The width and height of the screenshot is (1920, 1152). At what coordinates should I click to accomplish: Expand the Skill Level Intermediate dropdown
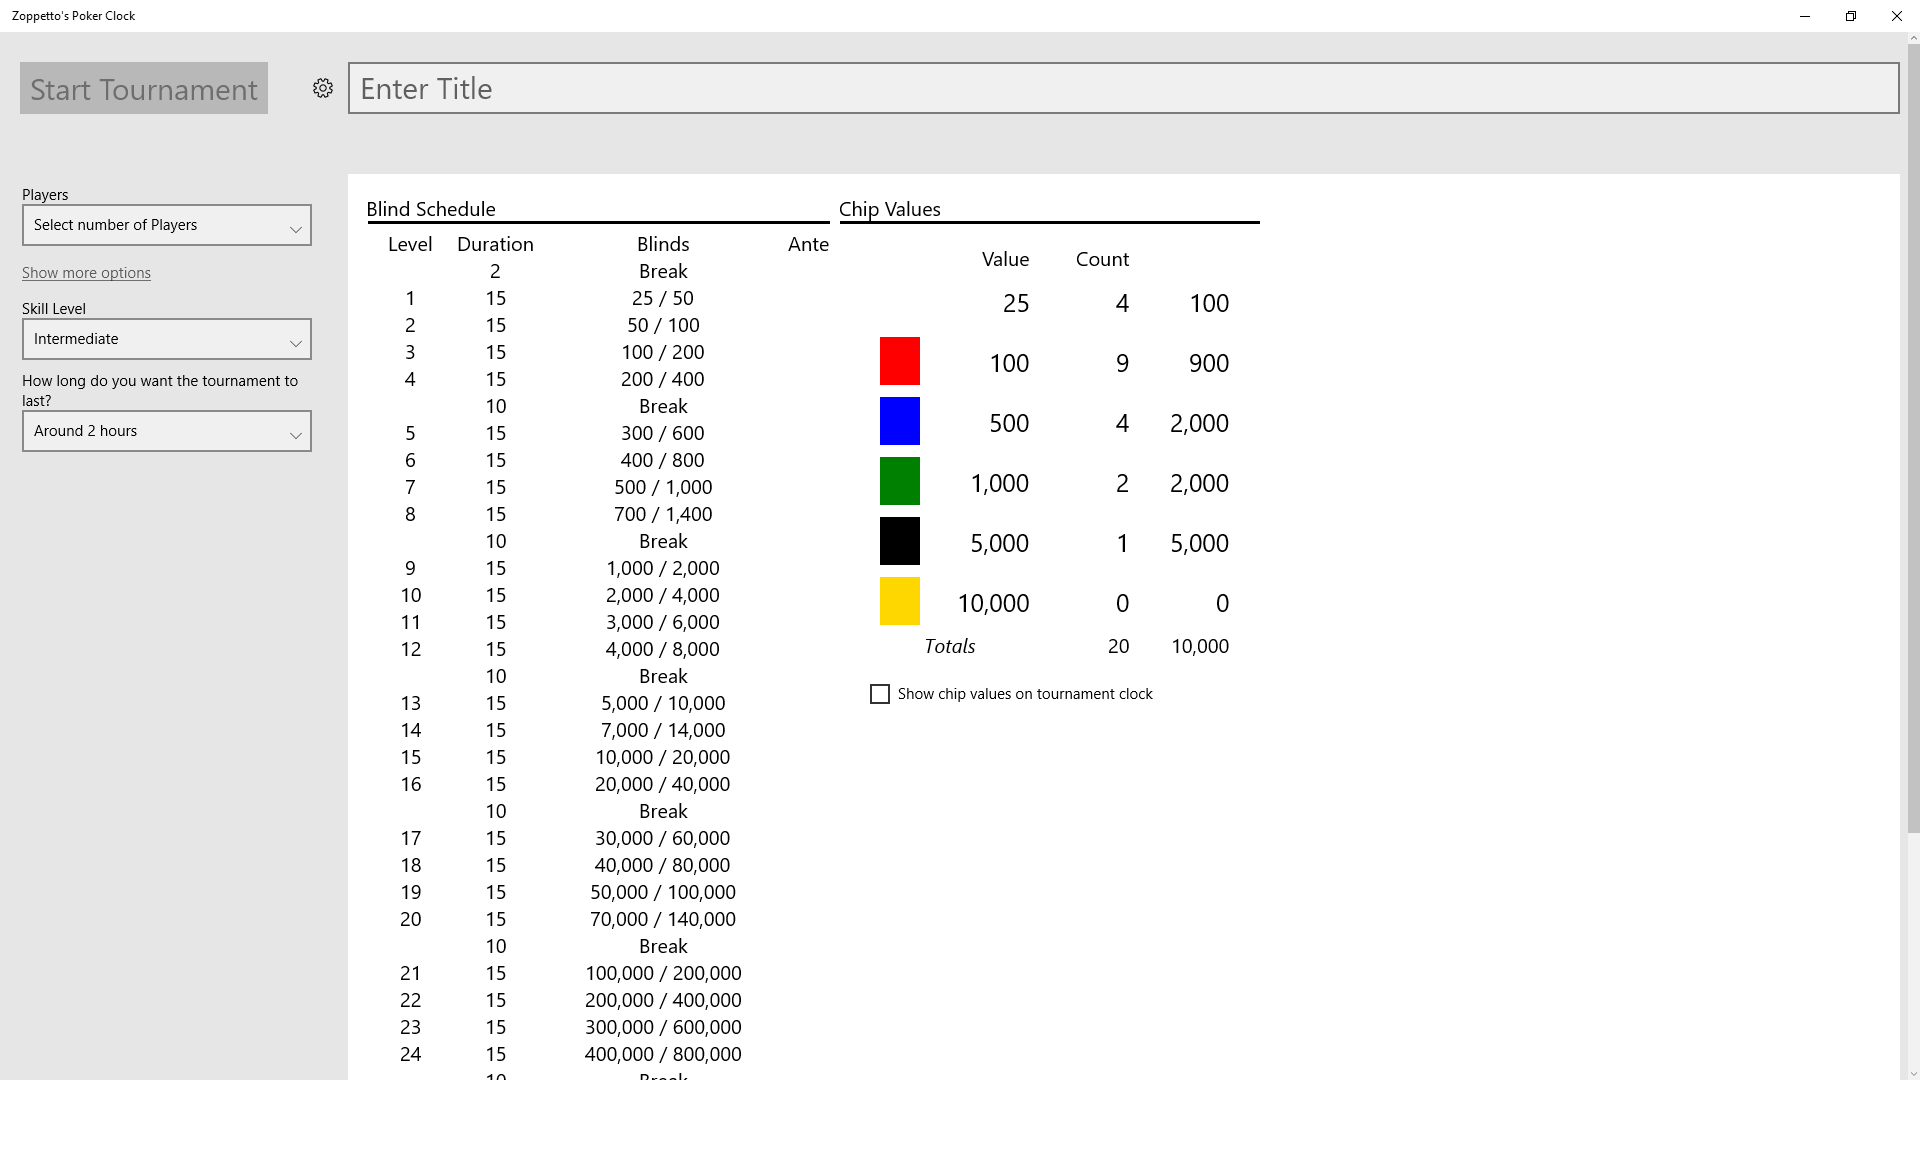pyautogui.click(x=167, y=339)
